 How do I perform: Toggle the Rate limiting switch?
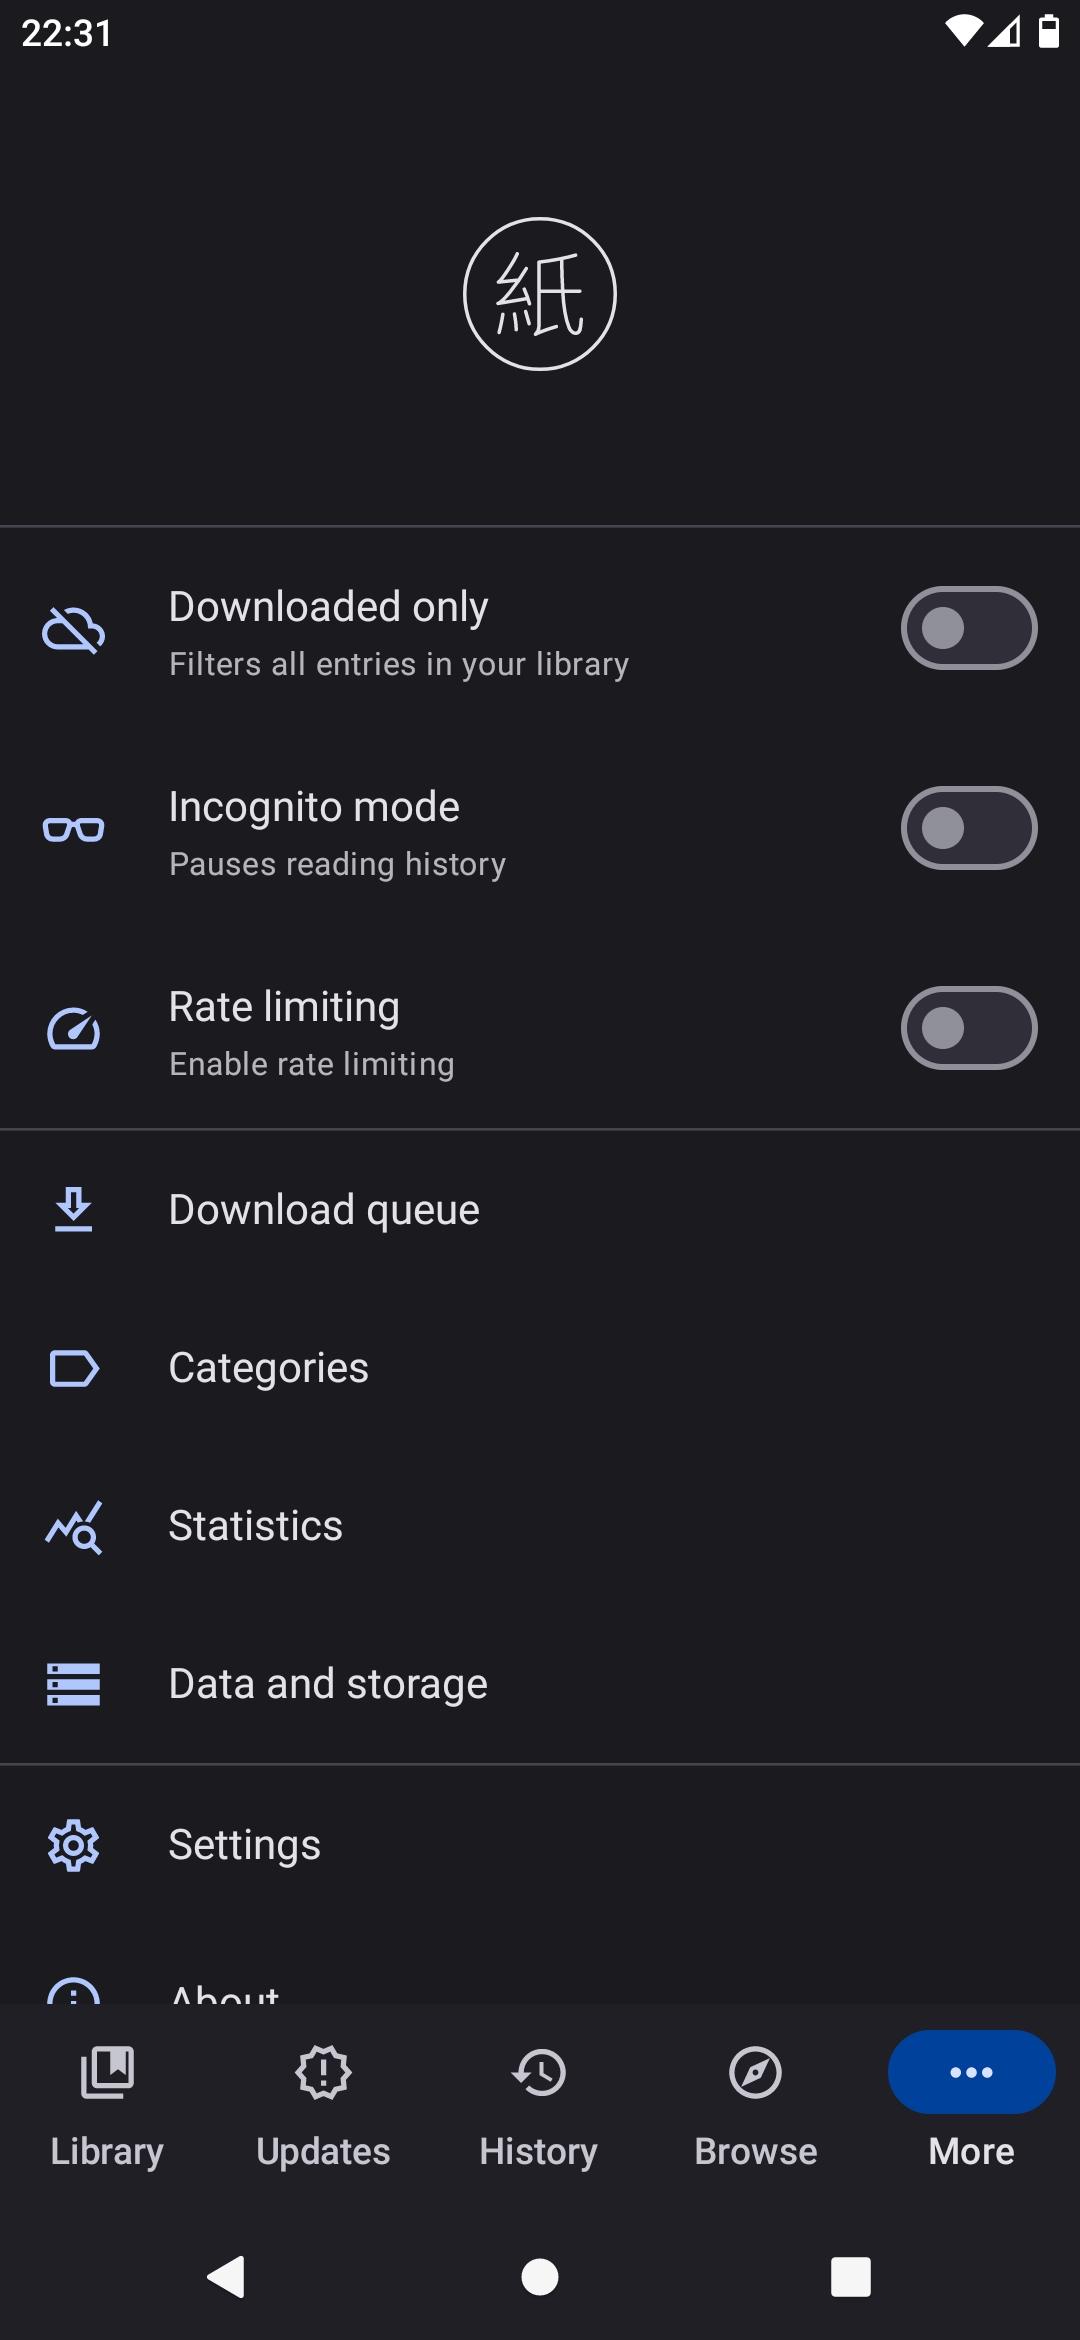968,1028
